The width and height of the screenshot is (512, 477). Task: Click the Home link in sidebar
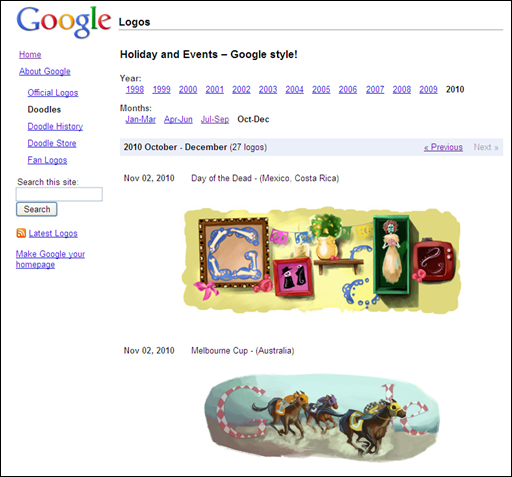point(30,54)
